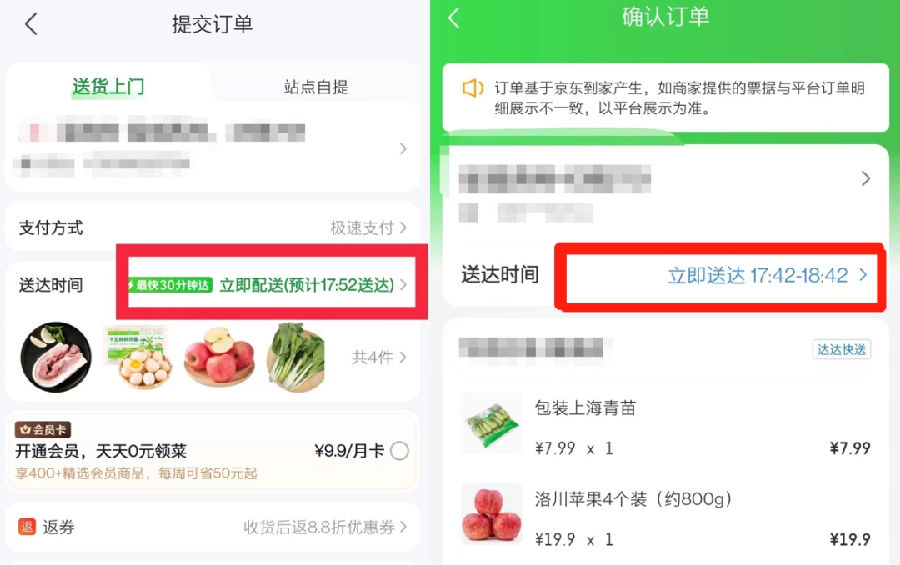Switch to the 站点自提 tab

pos(316,87)
